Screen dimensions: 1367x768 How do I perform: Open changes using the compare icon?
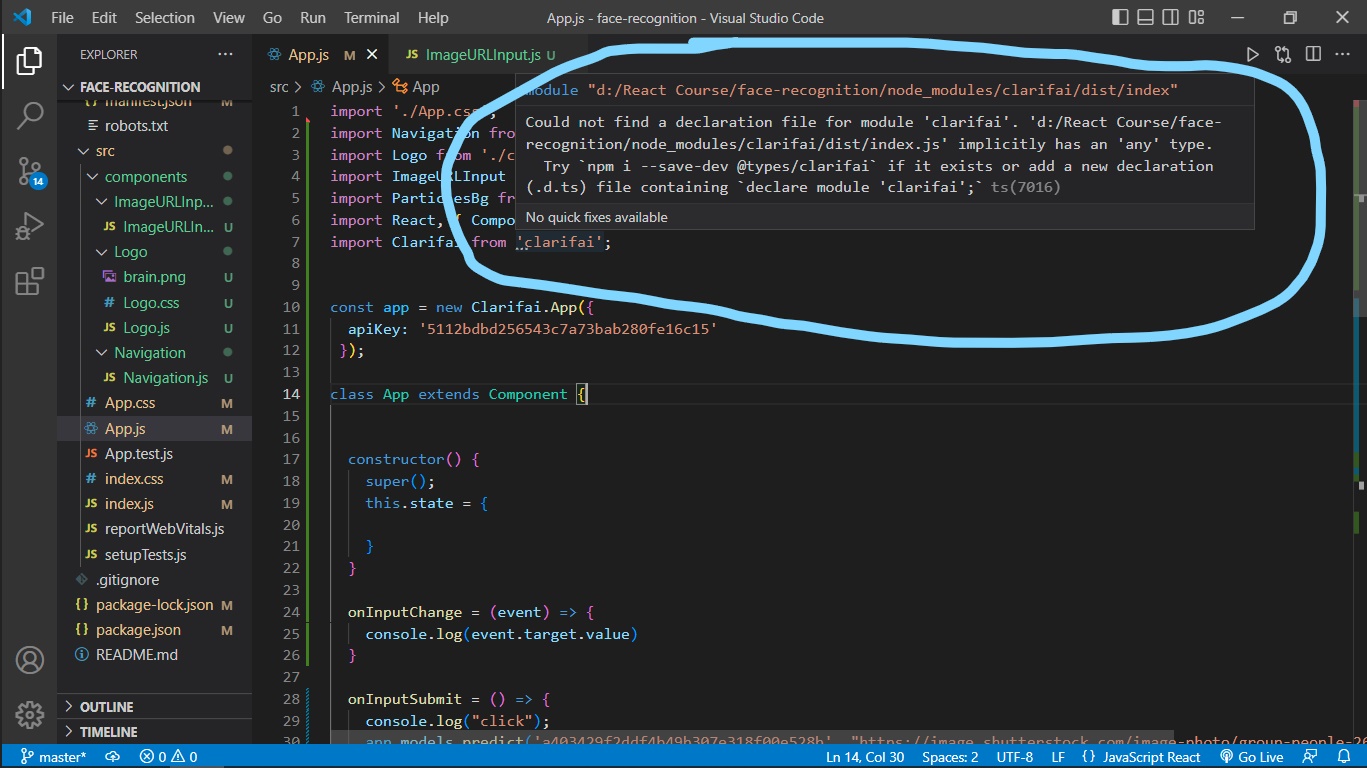click(1283, 55)
